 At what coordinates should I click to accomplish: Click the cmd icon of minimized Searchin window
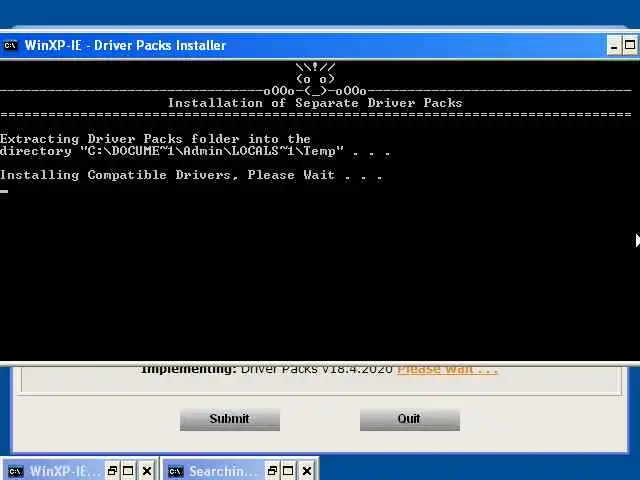coord(176,471)
